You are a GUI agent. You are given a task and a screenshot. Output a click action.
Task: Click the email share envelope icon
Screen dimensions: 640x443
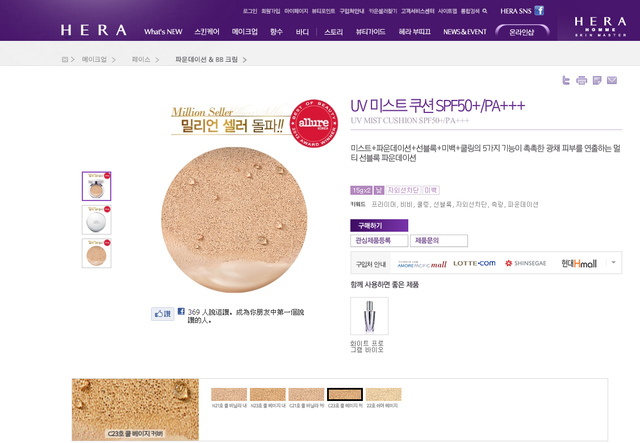click(x=611, y=80)
